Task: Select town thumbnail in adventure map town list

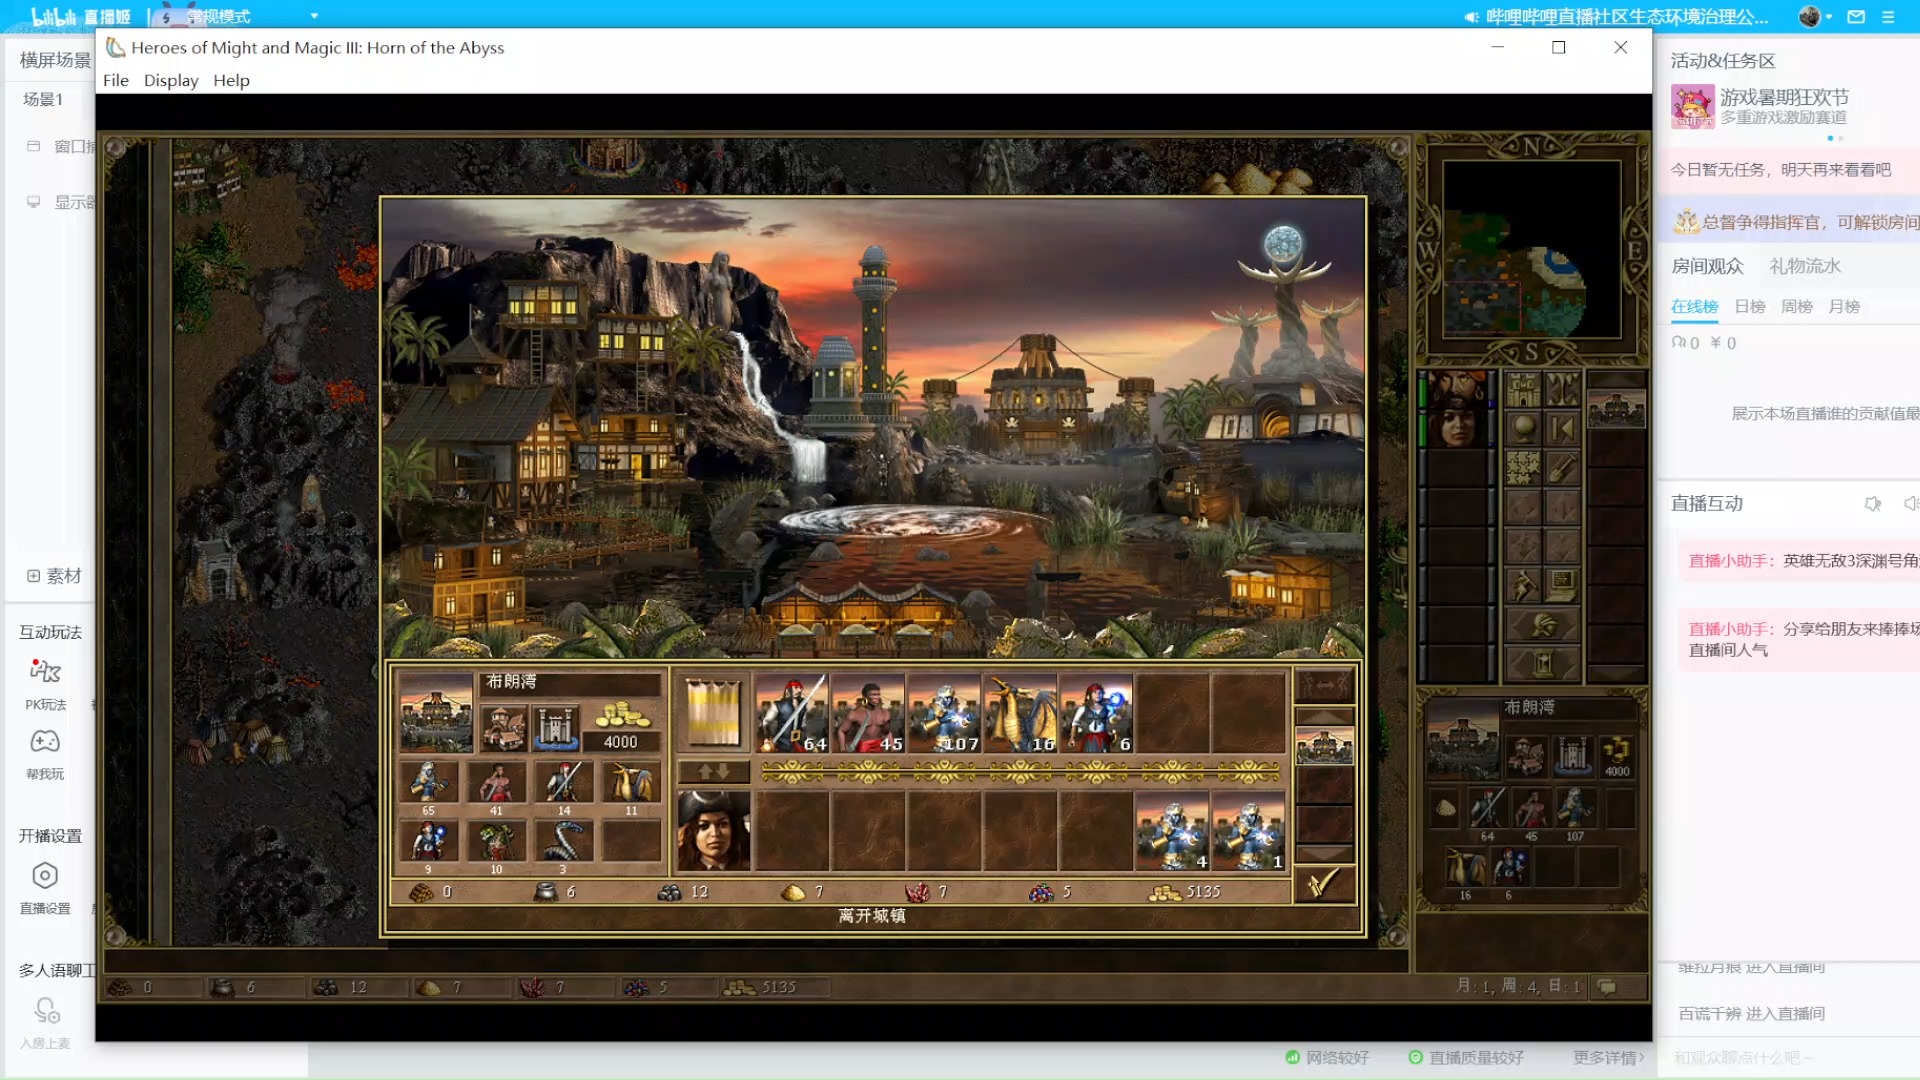Action: point(1616,408)
